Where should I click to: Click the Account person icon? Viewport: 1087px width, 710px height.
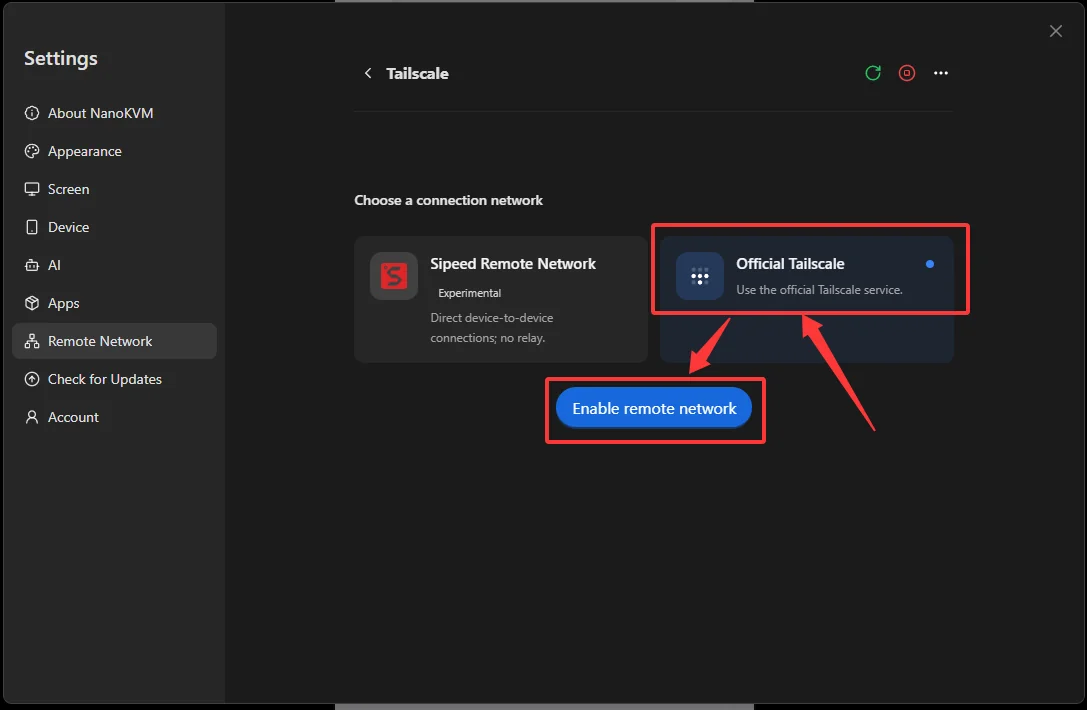click(x=32, y=417)
